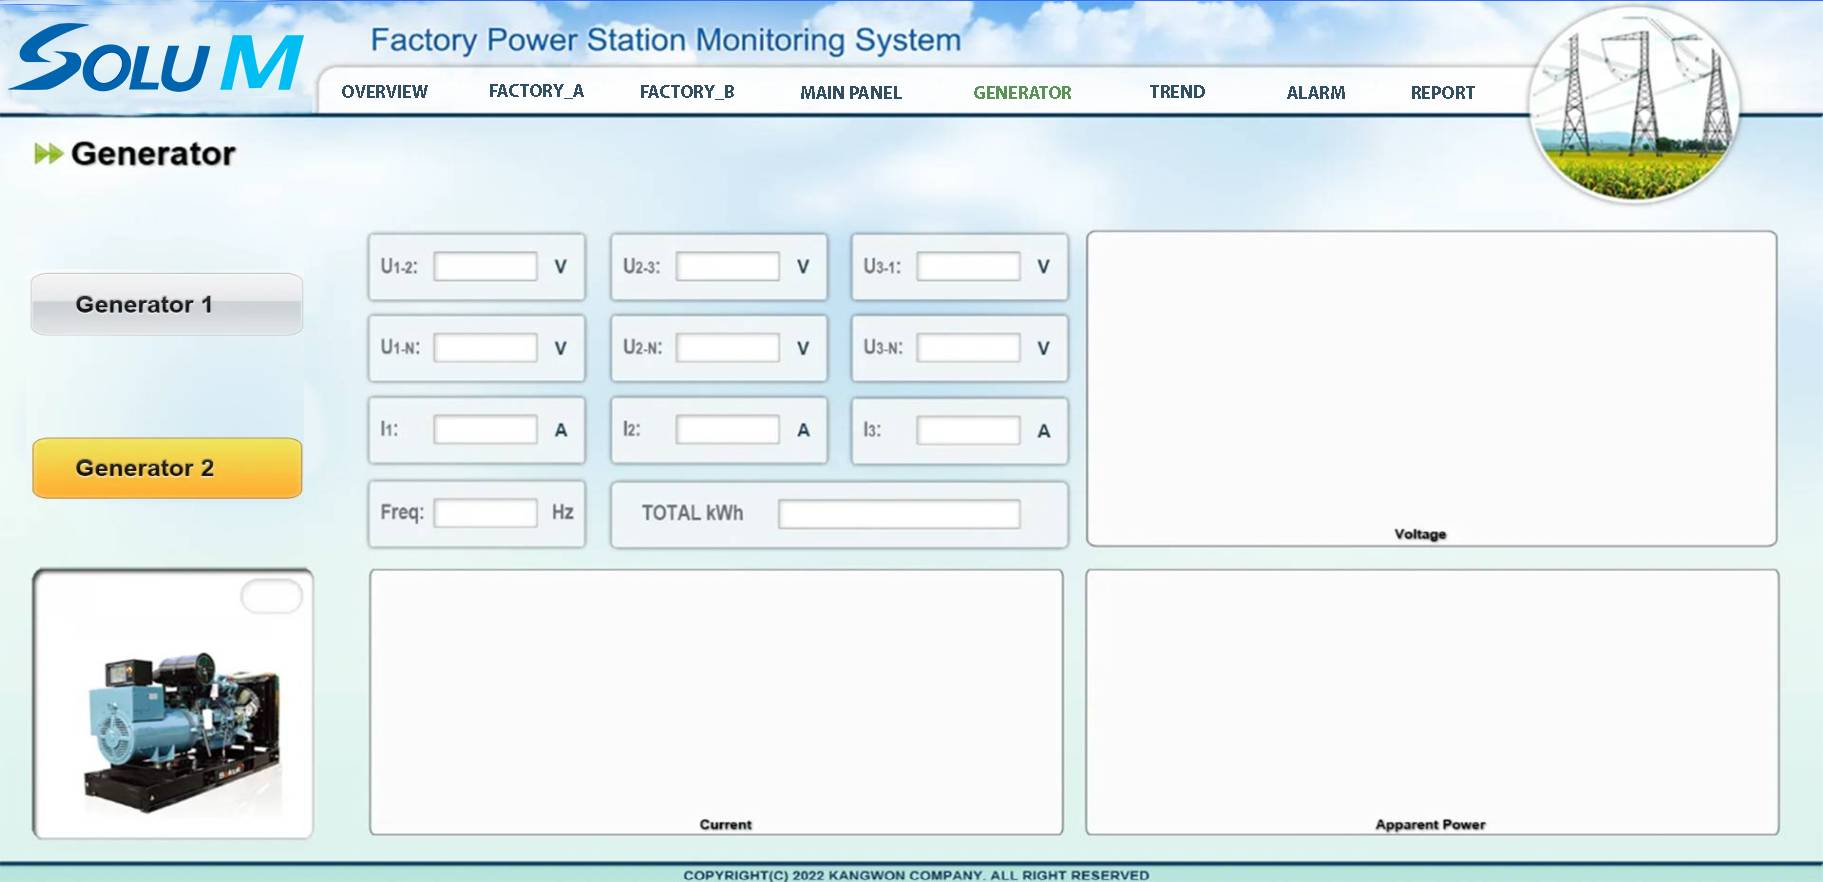View the TREND page
This screenshot has width=1823, height=882.
click(x=1177, y=92)
